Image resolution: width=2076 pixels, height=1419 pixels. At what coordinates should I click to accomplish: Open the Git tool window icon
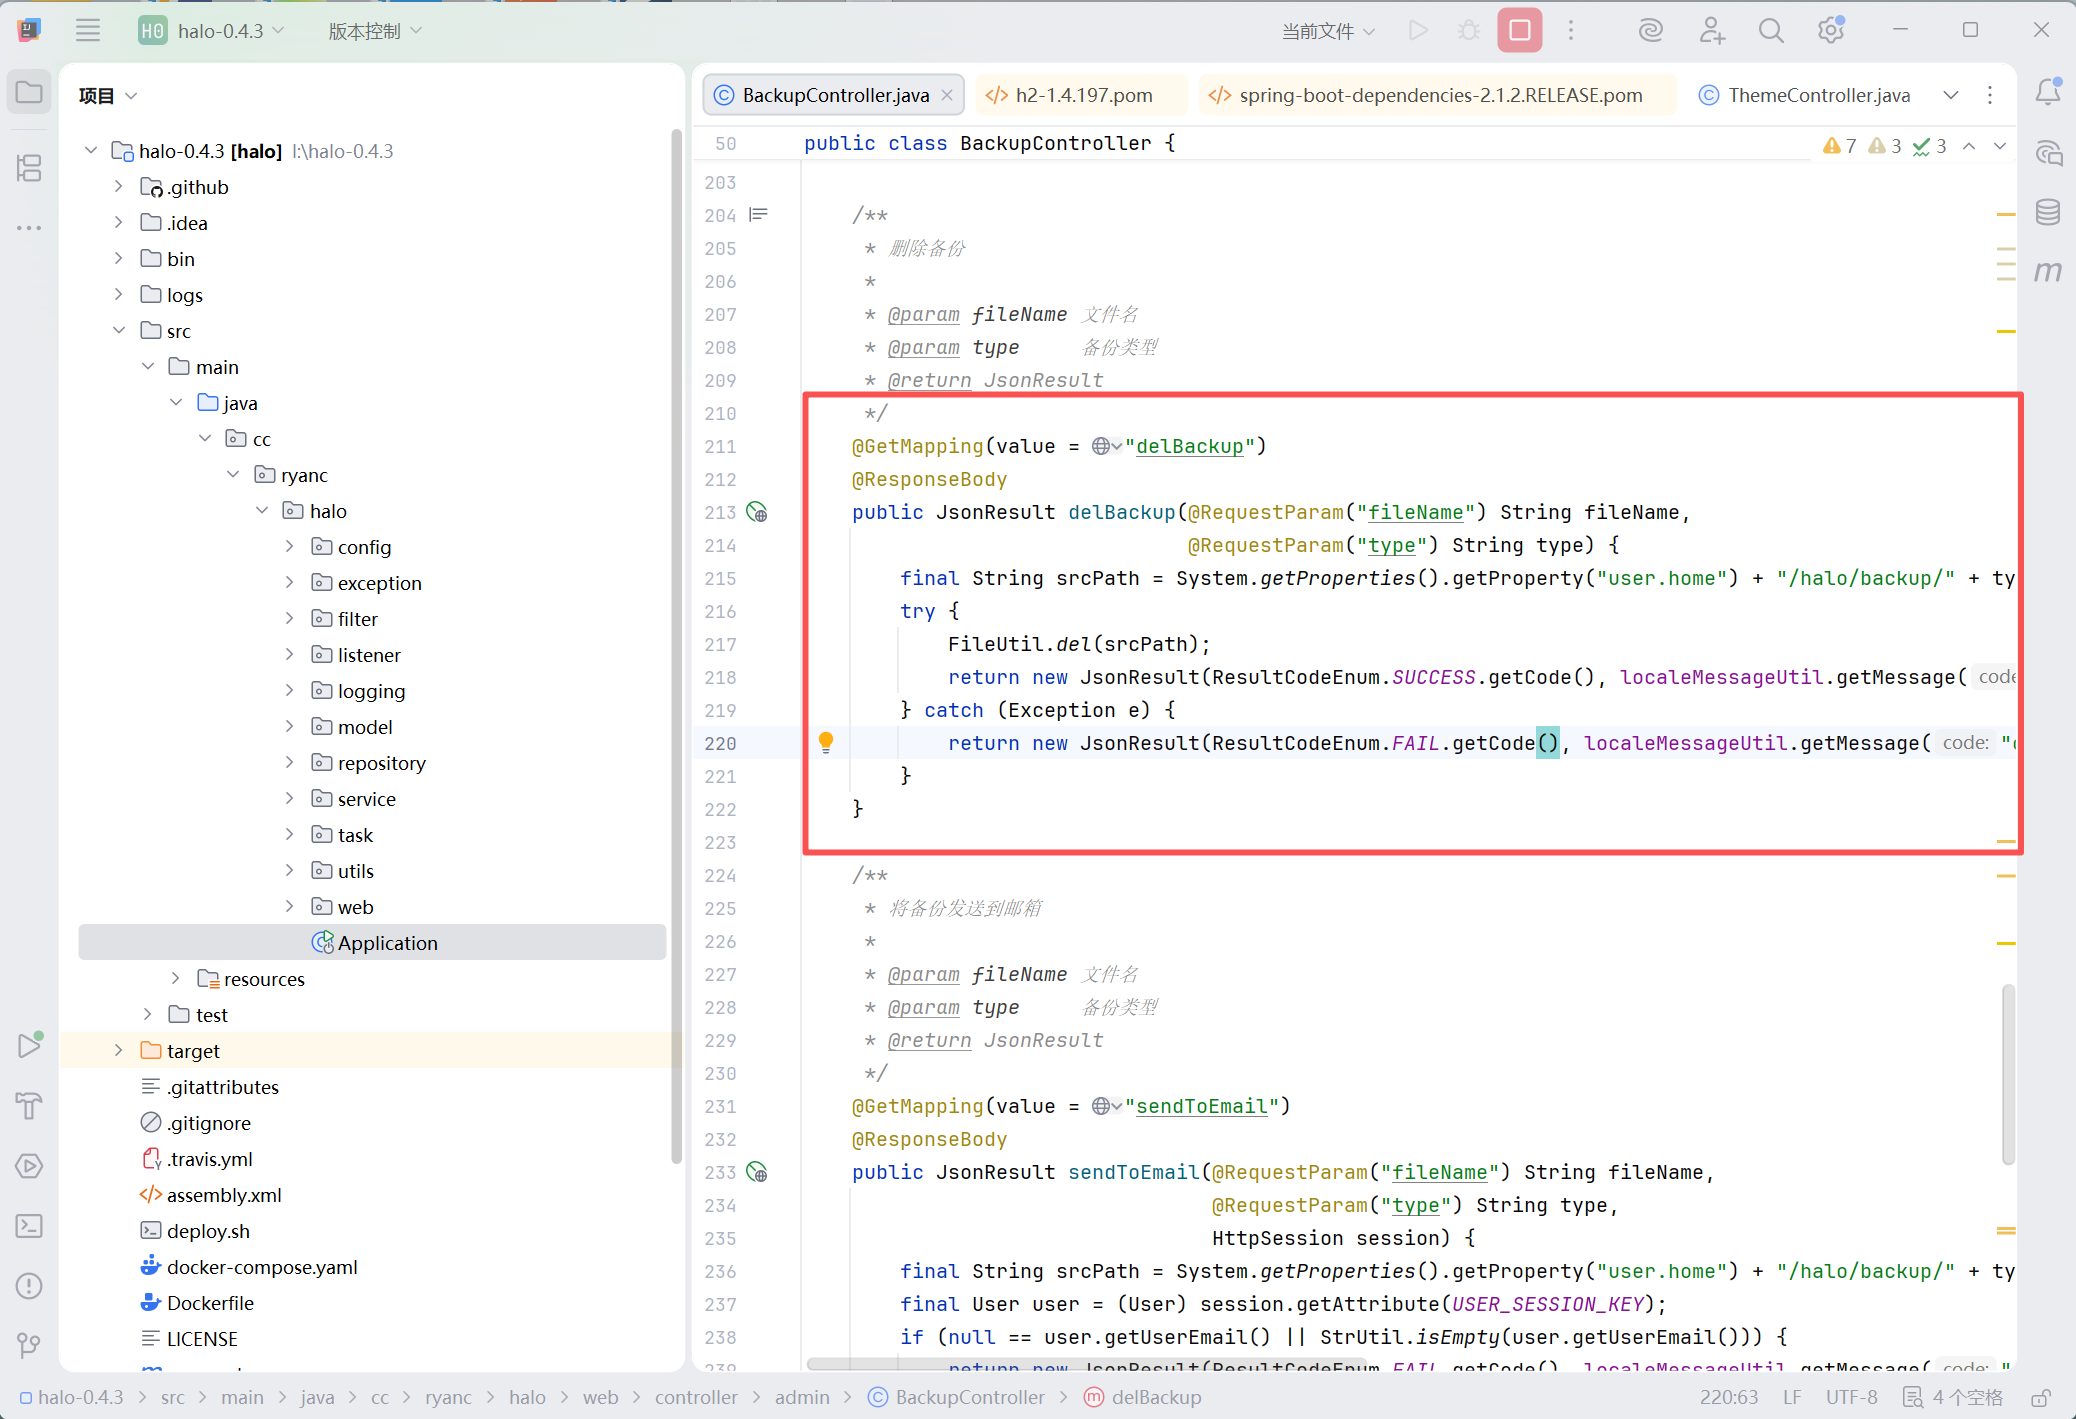[x=29, y=1345]
